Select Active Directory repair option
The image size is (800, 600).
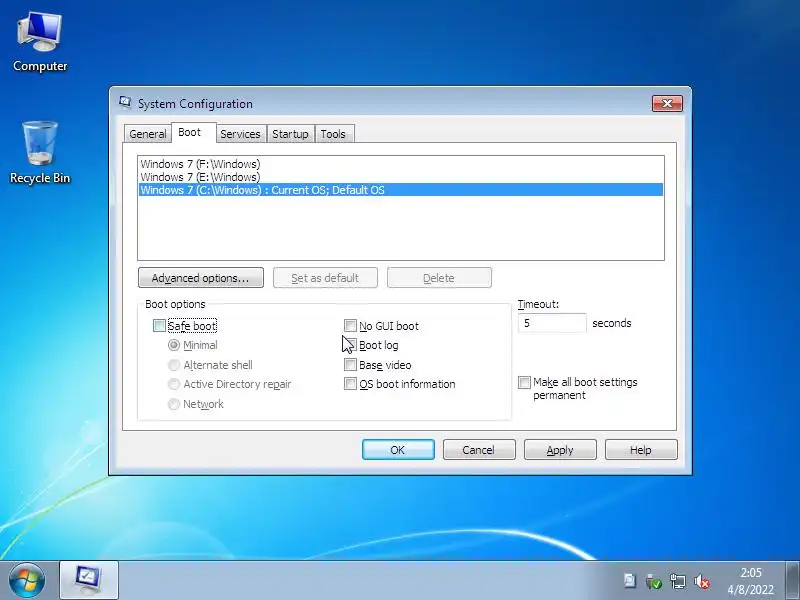tap(174, 384)
